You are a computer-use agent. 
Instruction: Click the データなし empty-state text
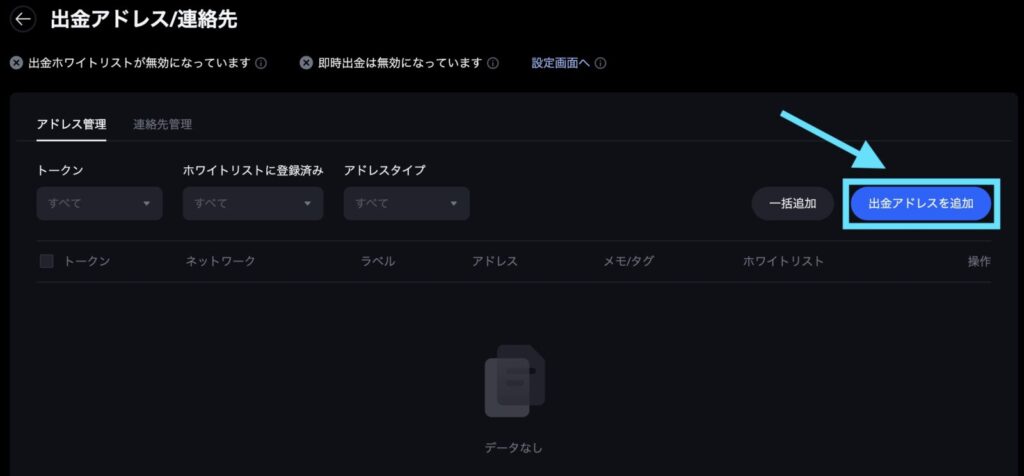coord(514,448)
